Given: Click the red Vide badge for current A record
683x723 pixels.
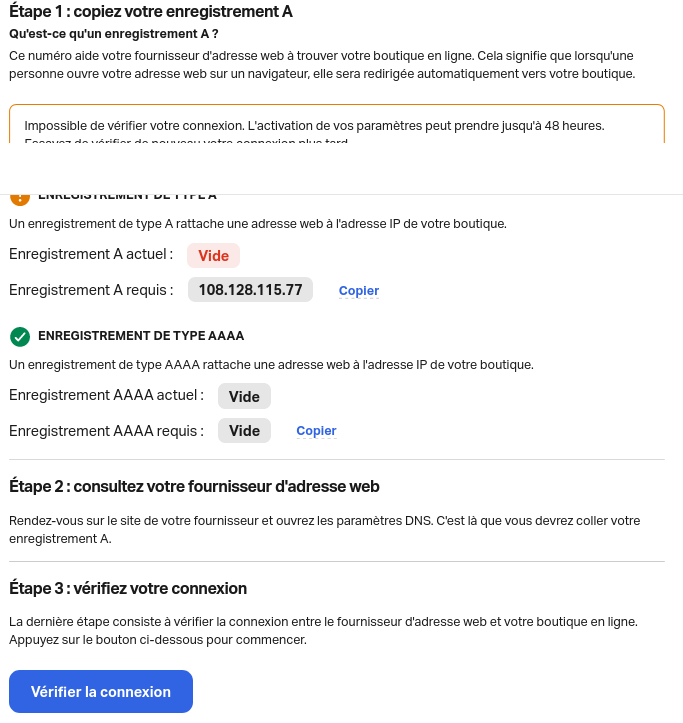Looking at the screenshot, I should (213, 256).
